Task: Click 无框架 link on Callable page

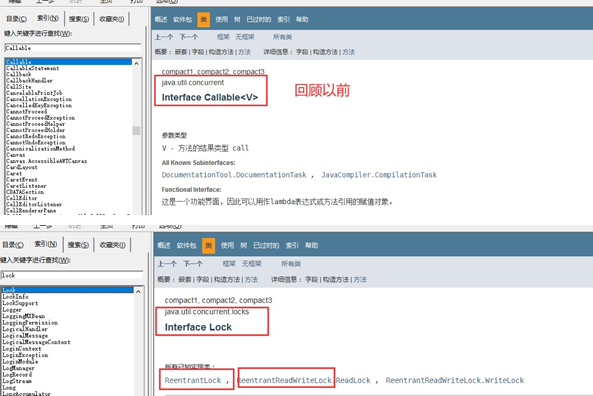Action: point(245,37)
